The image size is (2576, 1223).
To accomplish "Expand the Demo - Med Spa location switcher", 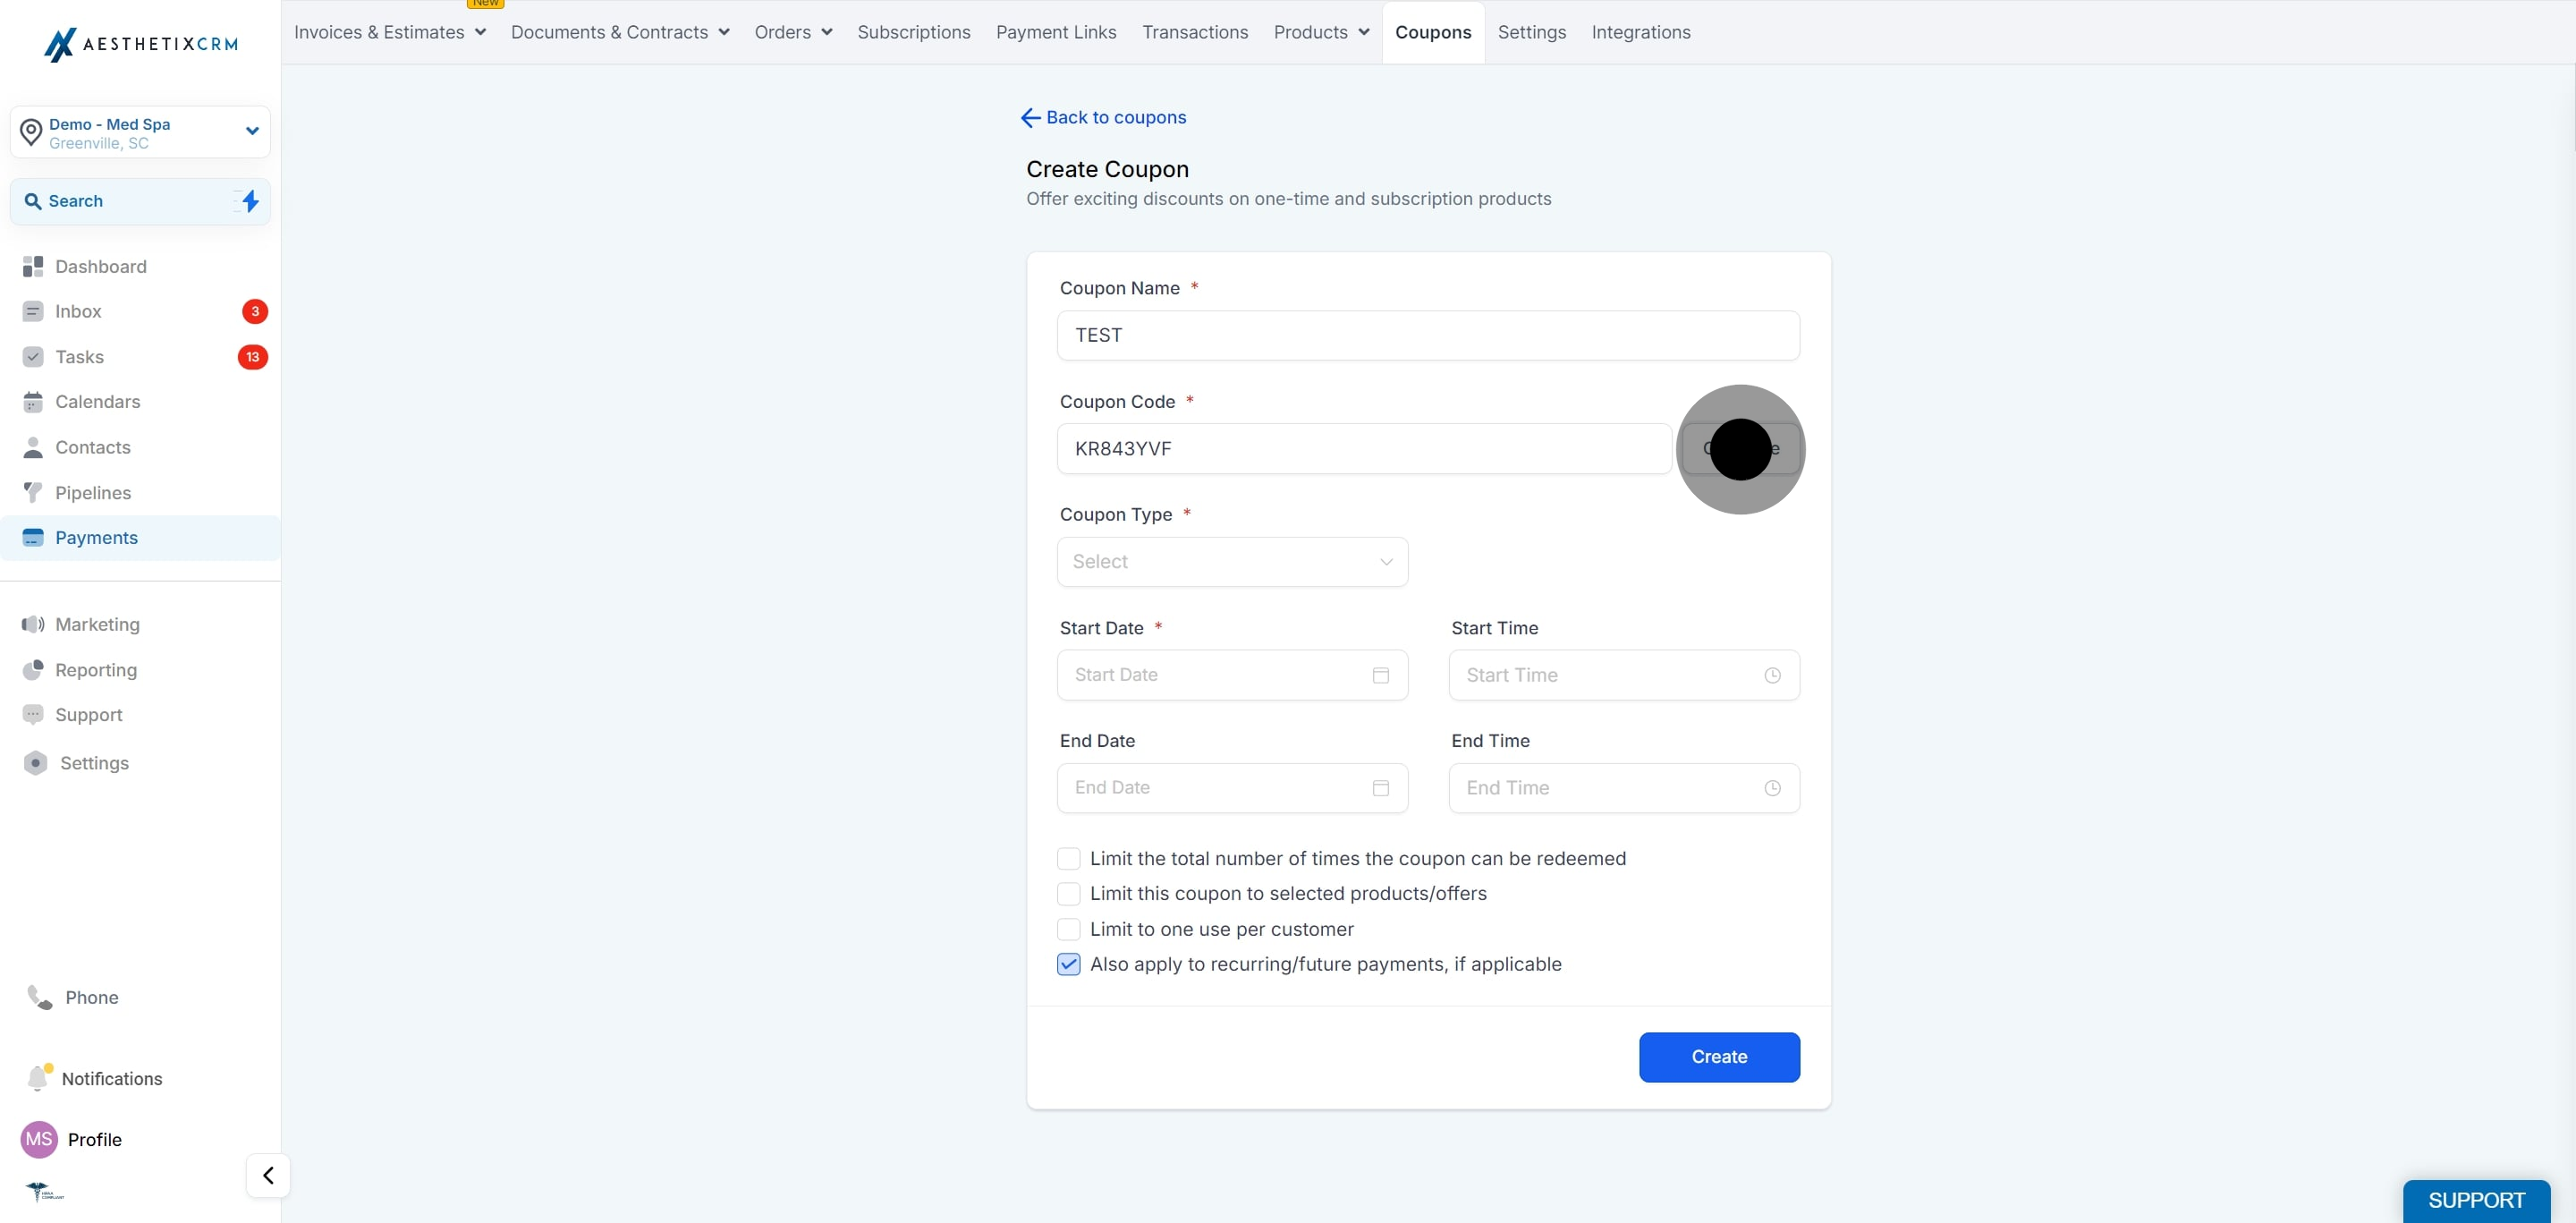I will pyautogui.click(x=140, y=132).
